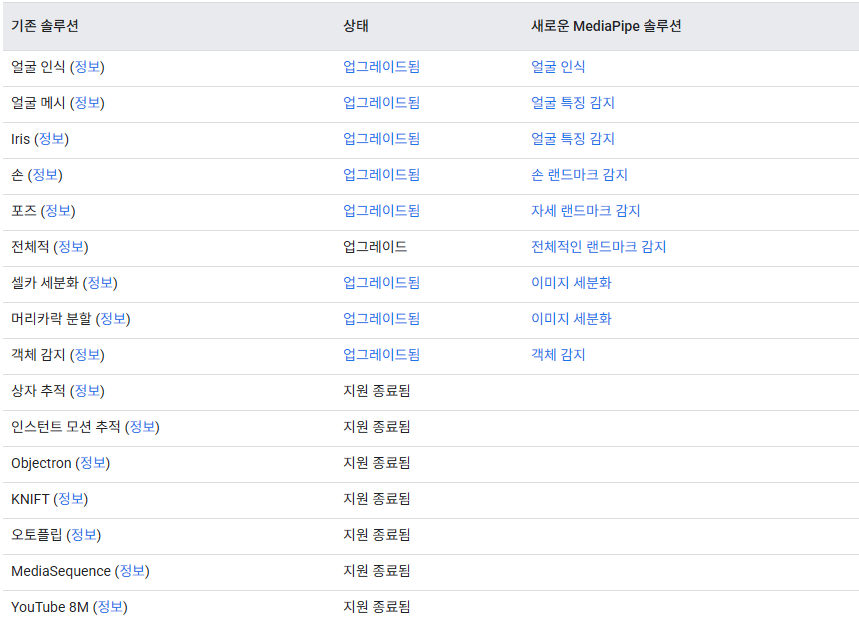Open the 정보 link in 손 row
Screen dimensions: 859x624
pos(45,175)
